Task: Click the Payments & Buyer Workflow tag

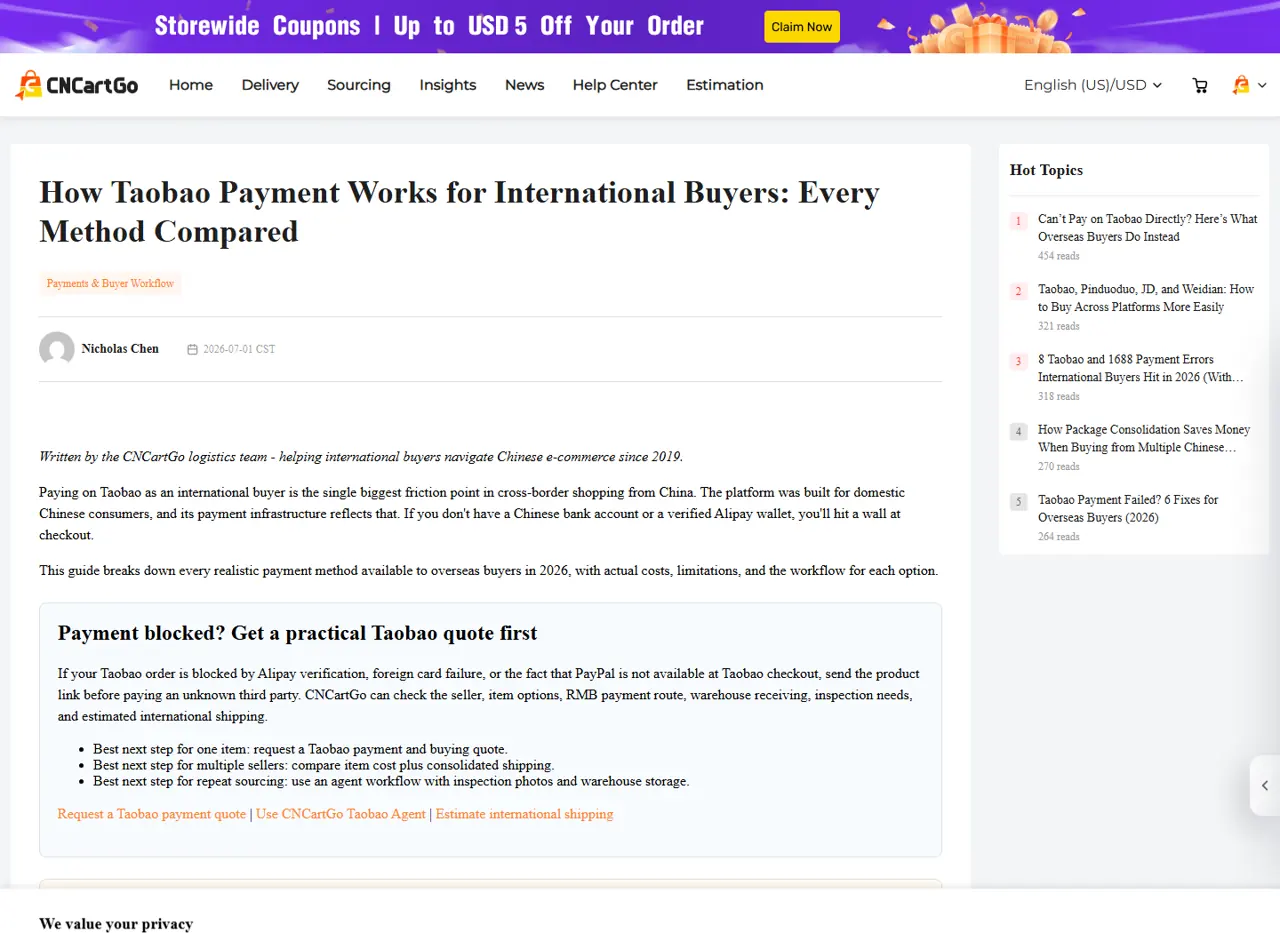Action: click(110, 284)
